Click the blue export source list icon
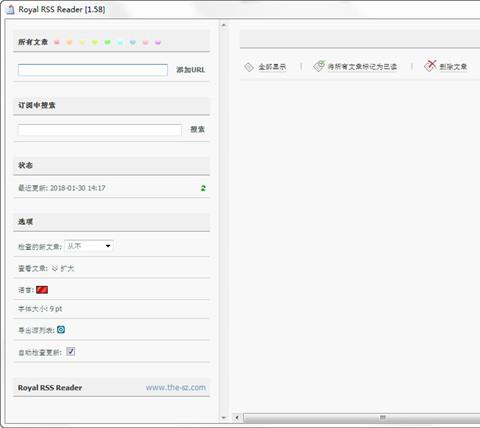This screenshot has width=480, height=428. click(61, 330)
